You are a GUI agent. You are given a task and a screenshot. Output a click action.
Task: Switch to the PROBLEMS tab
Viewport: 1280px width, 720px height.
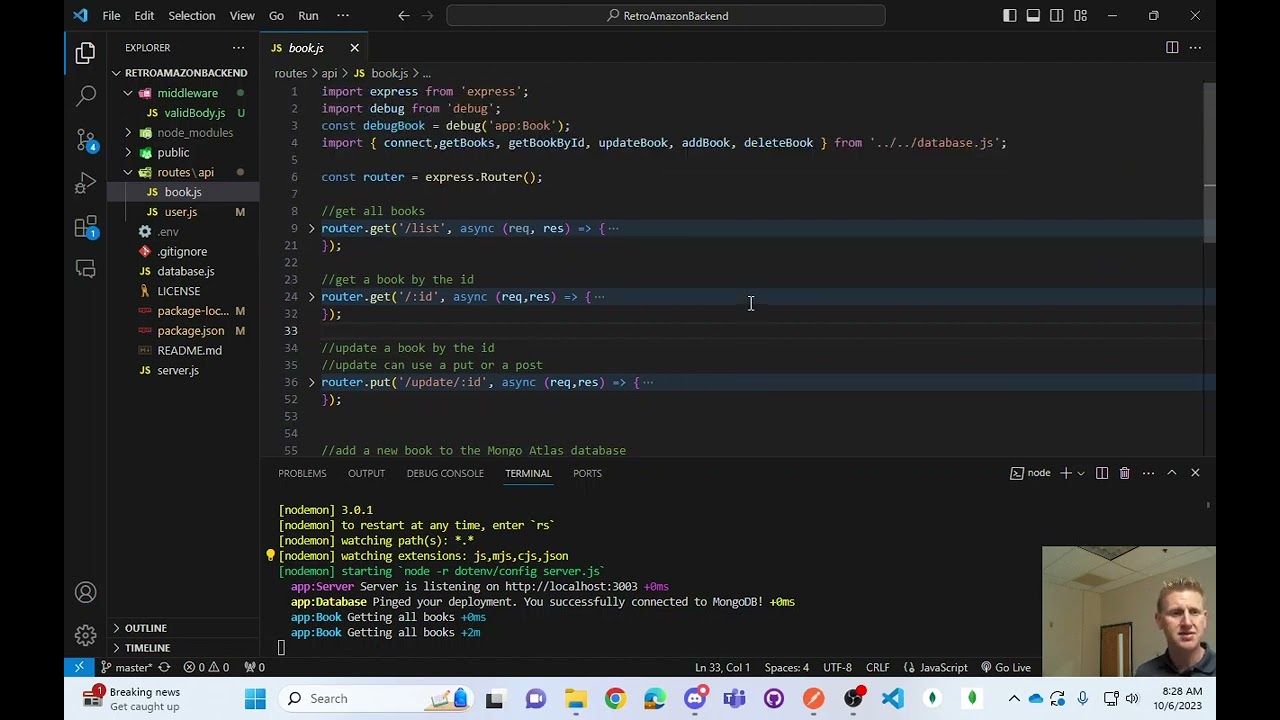click(302, 473)
